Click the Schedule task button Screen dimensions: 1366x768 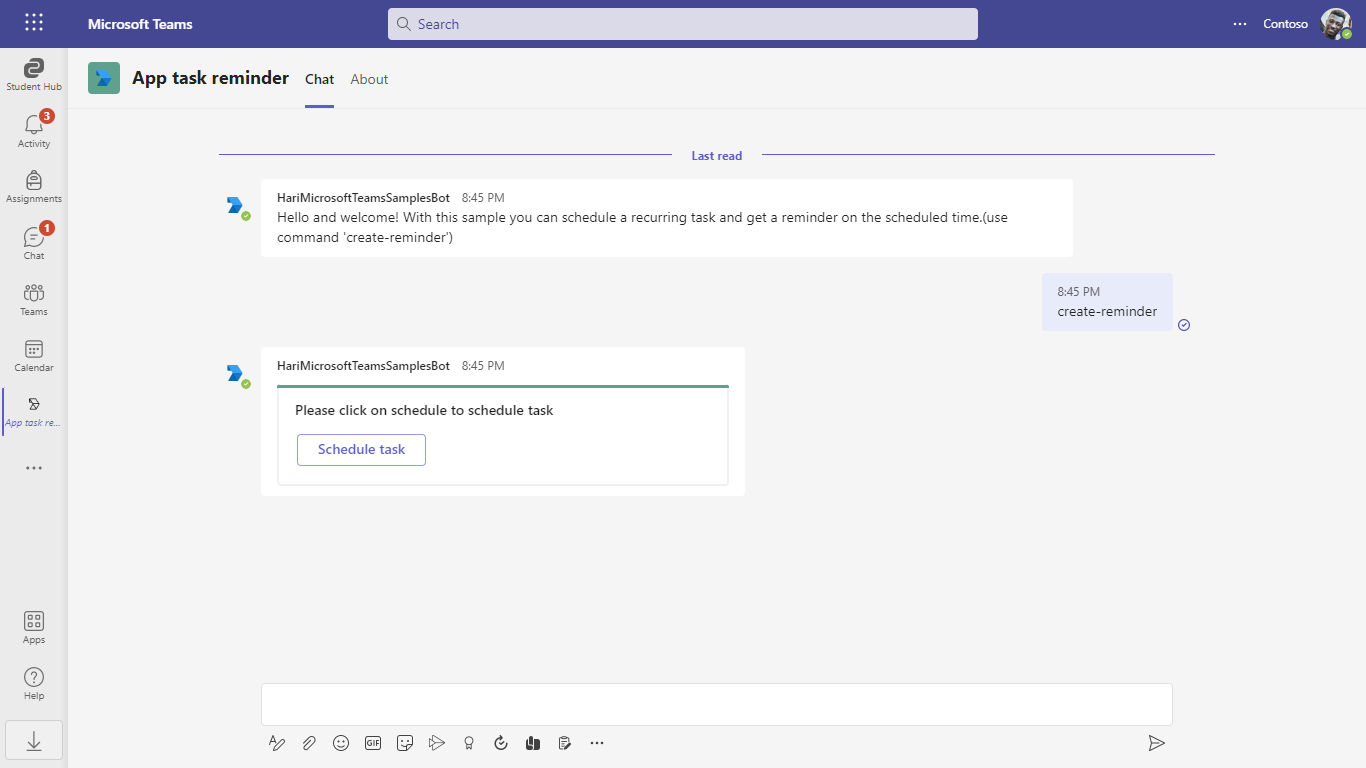(361, 450)
